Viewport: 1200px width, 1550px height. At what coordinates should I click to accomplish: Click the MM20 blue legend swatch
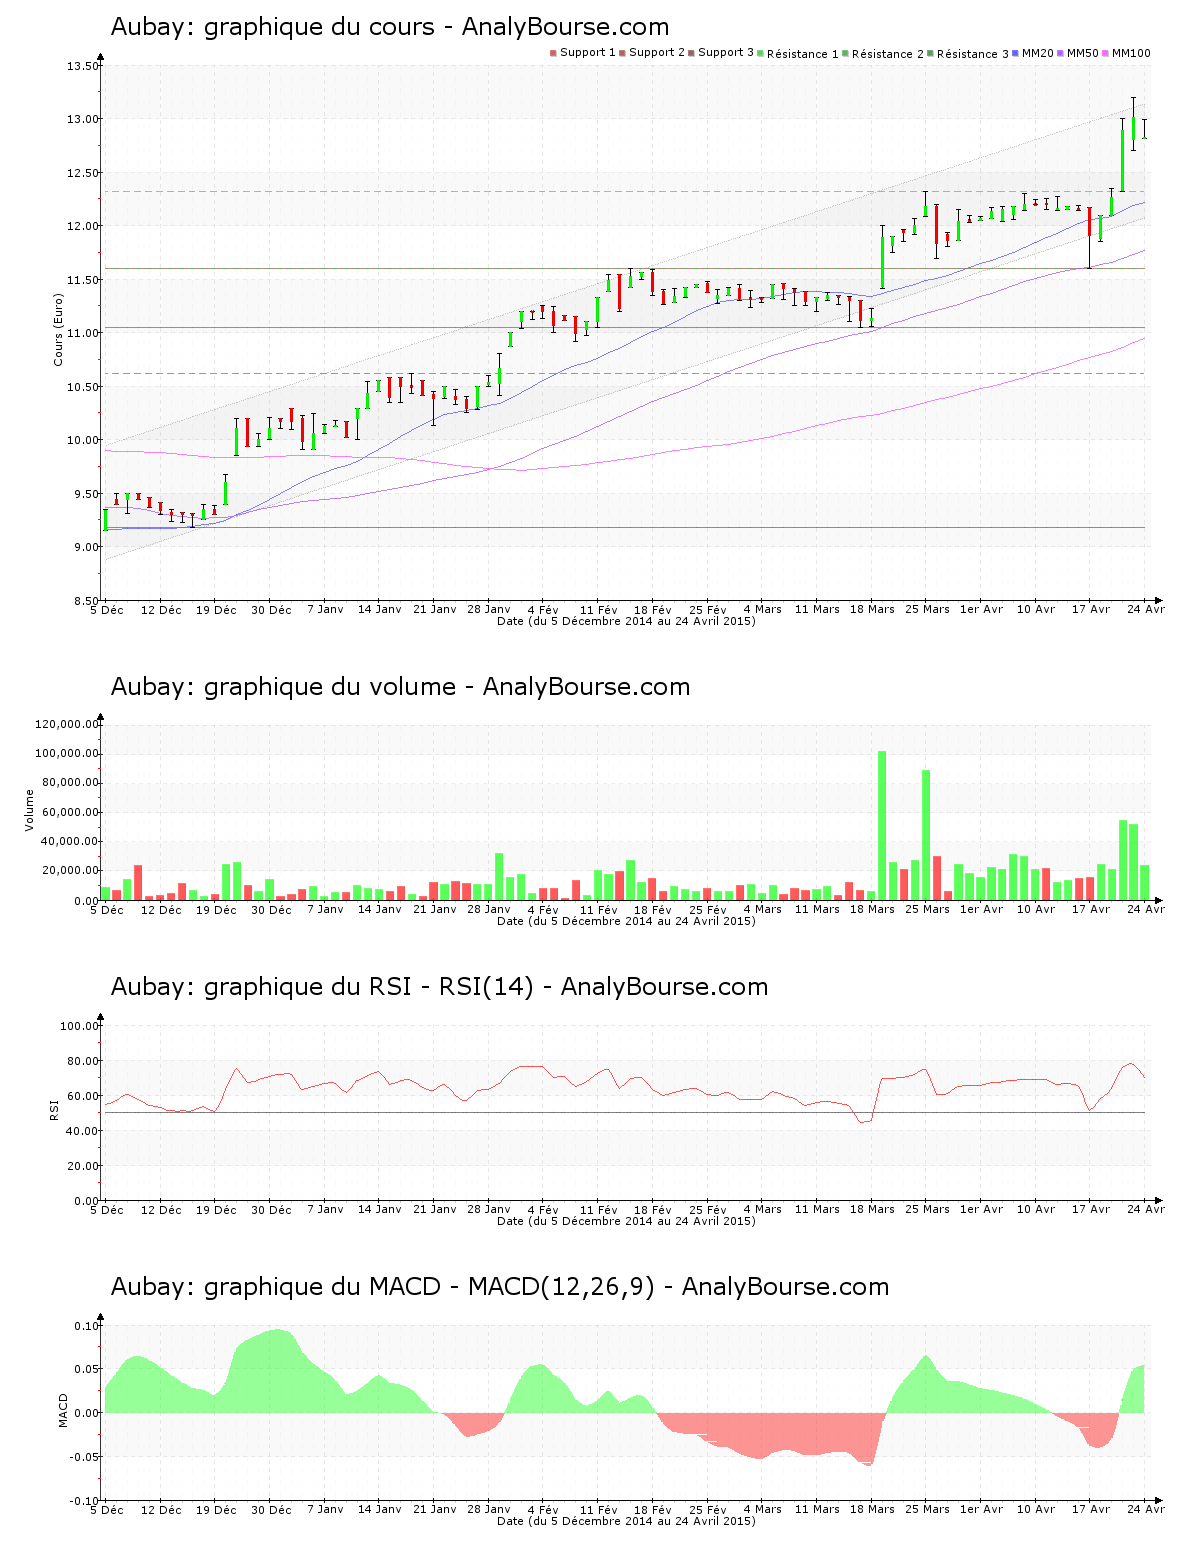point(1016,53)
